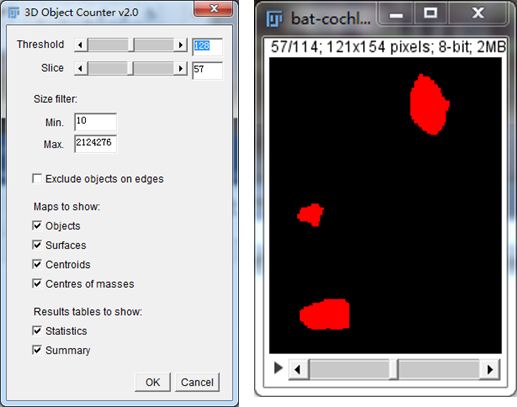Click the ImageJ icon in 3D Object Counter title bar
Screen dimensions: 517x407
tap(13, 13)
